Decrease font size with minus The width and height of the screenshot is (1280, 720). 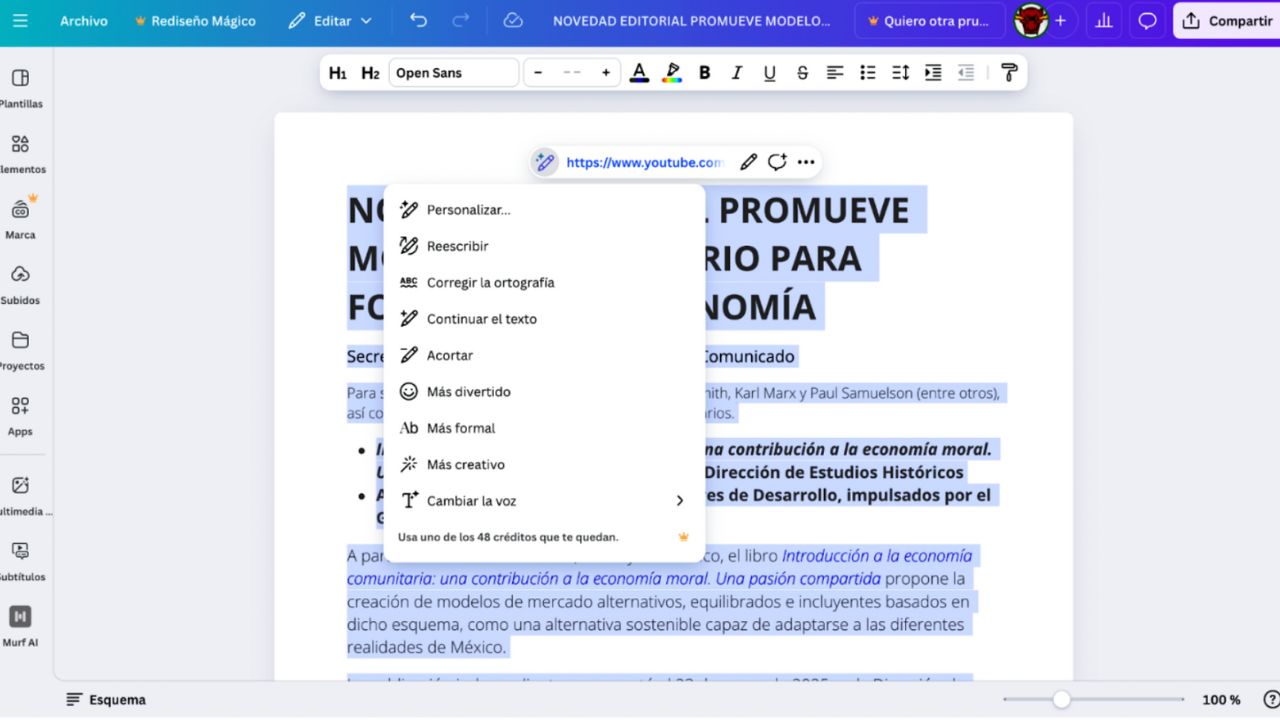point(538,73)
